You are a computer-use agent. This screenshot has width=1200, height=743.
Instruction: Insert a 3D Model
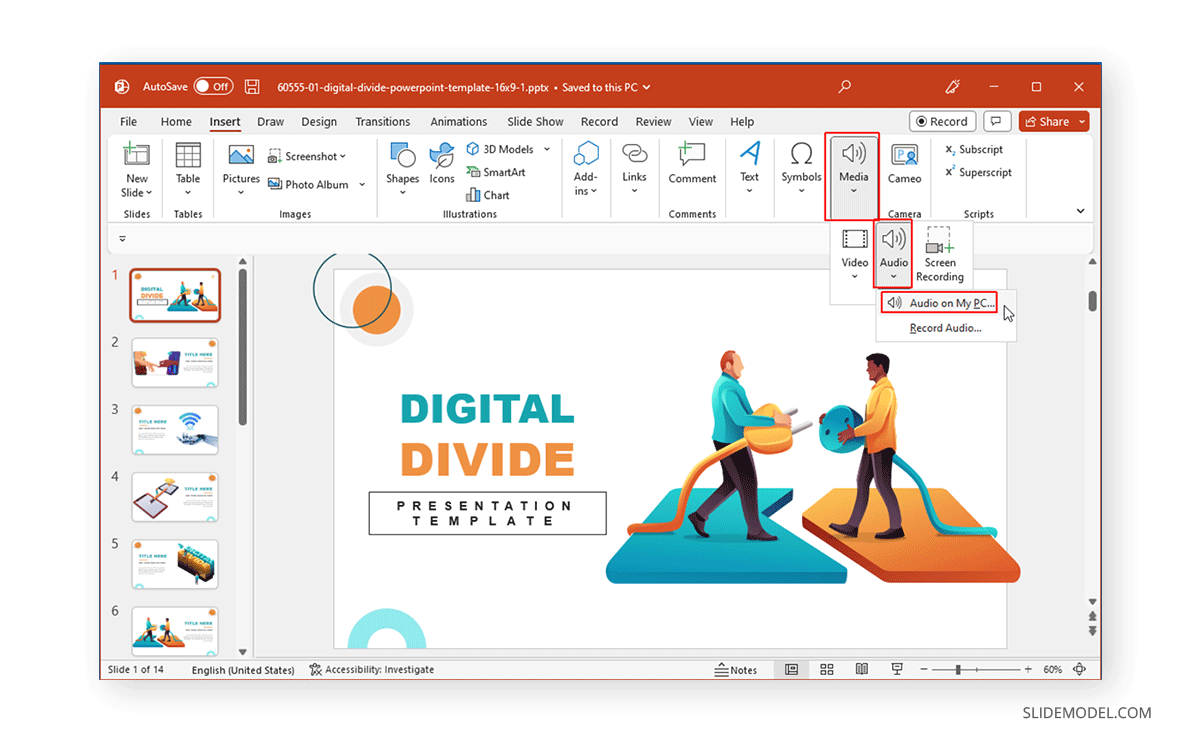coord(503,148)
